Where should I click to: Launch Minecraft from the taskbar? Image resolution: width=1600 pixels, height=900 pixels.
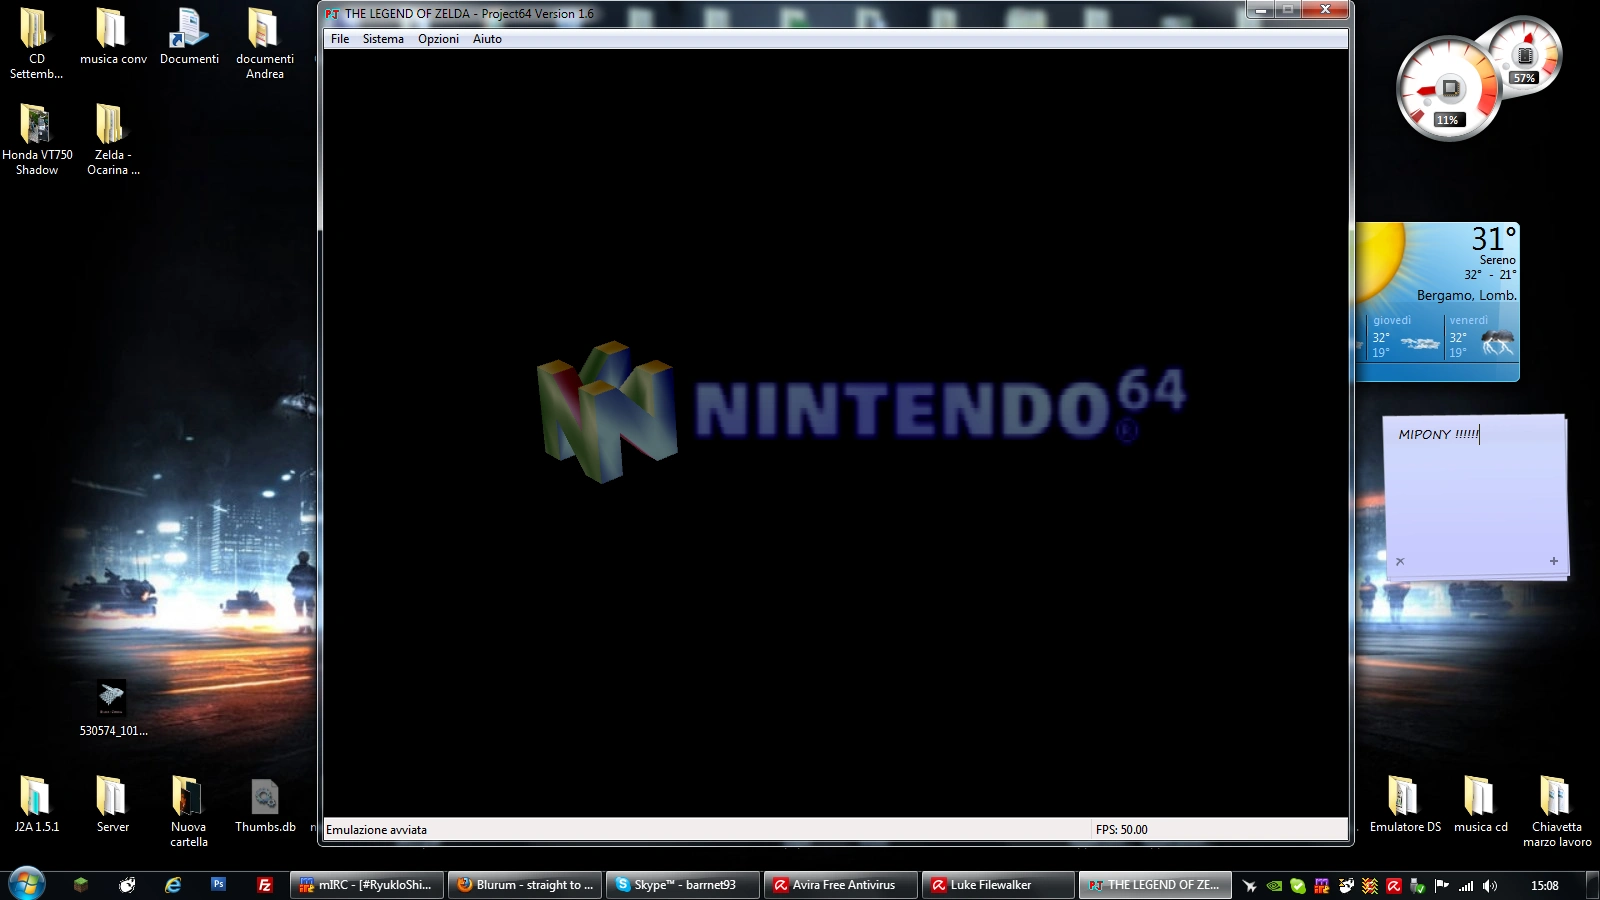[x=81, y=885]
